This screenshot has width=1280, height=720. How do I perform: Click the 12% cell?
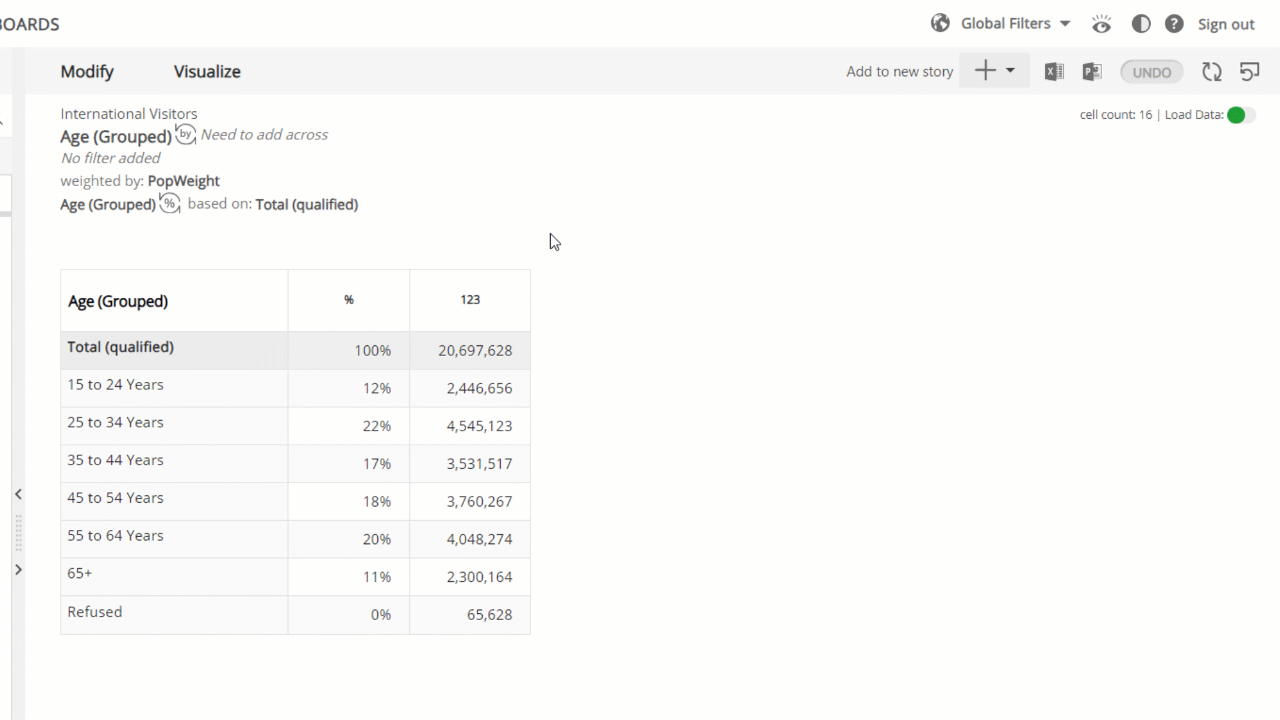point(349,388)
